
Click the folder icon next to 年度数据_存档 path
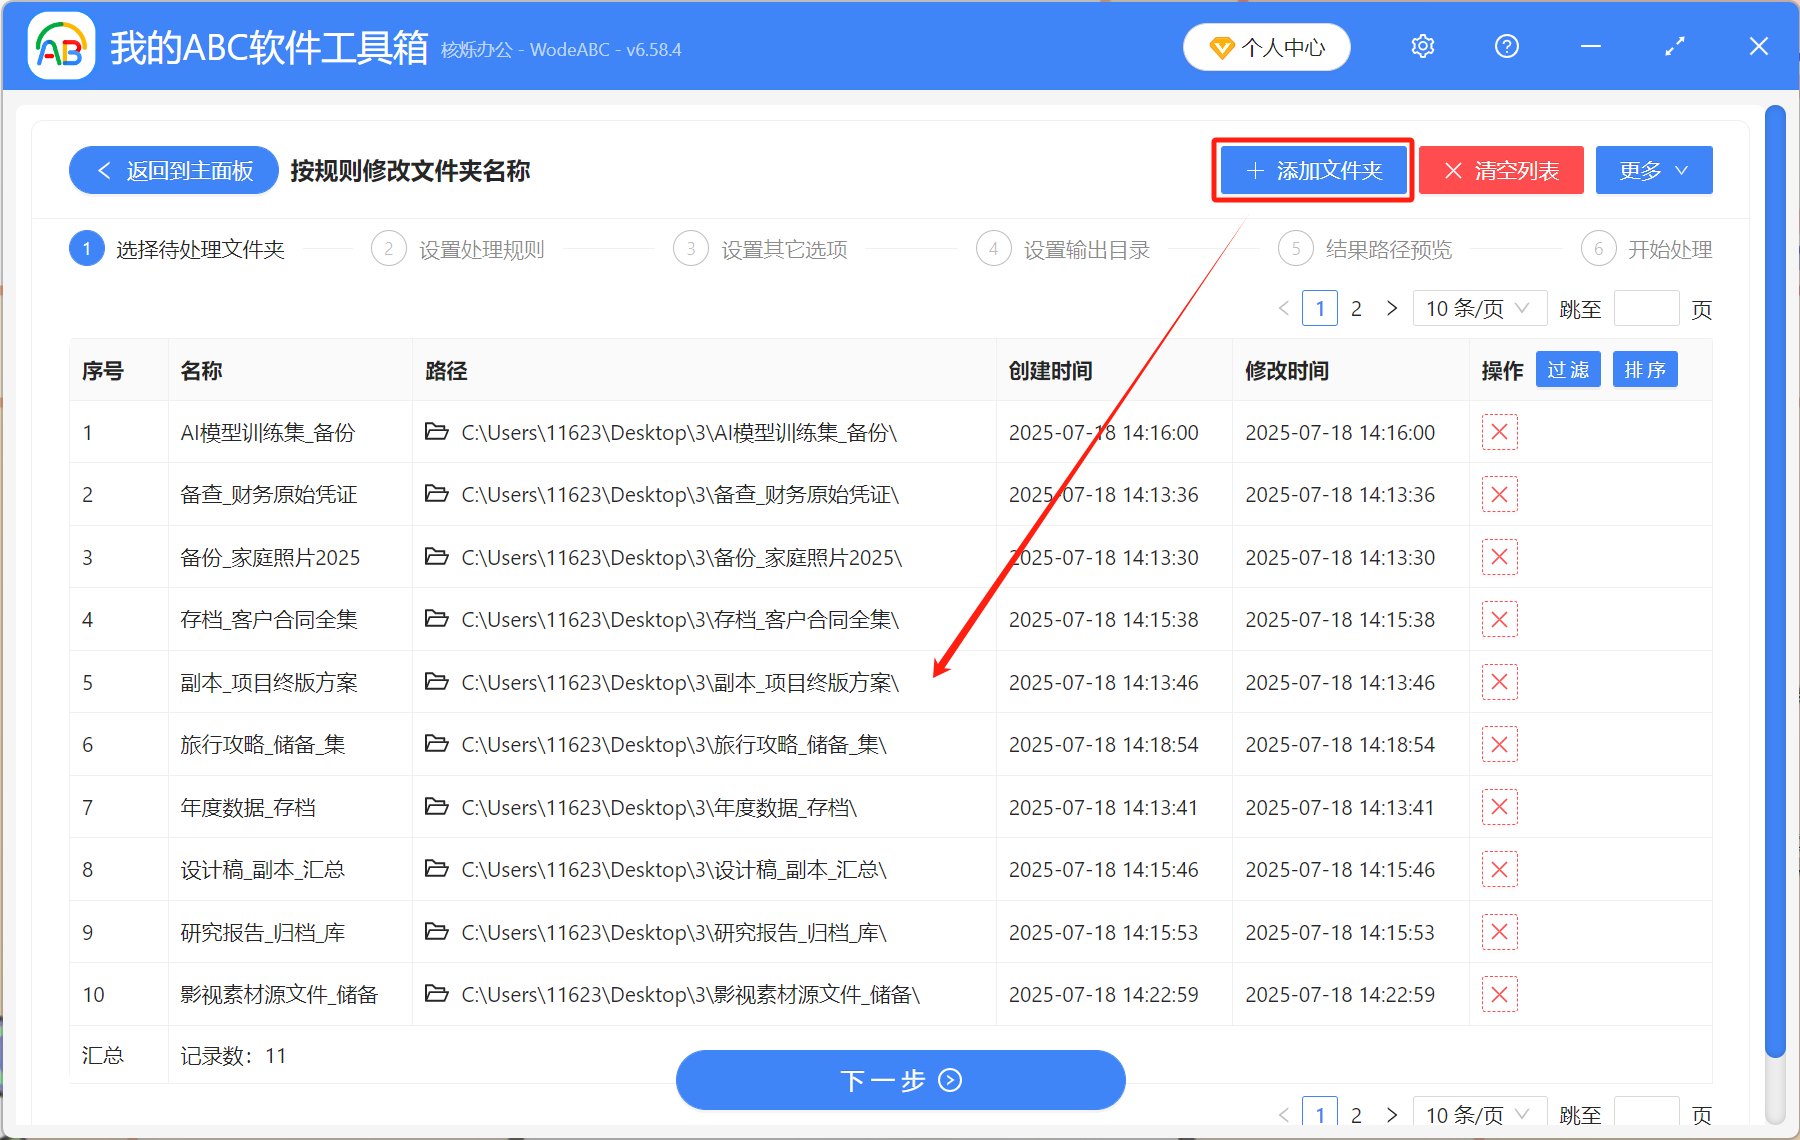[436, 807]
